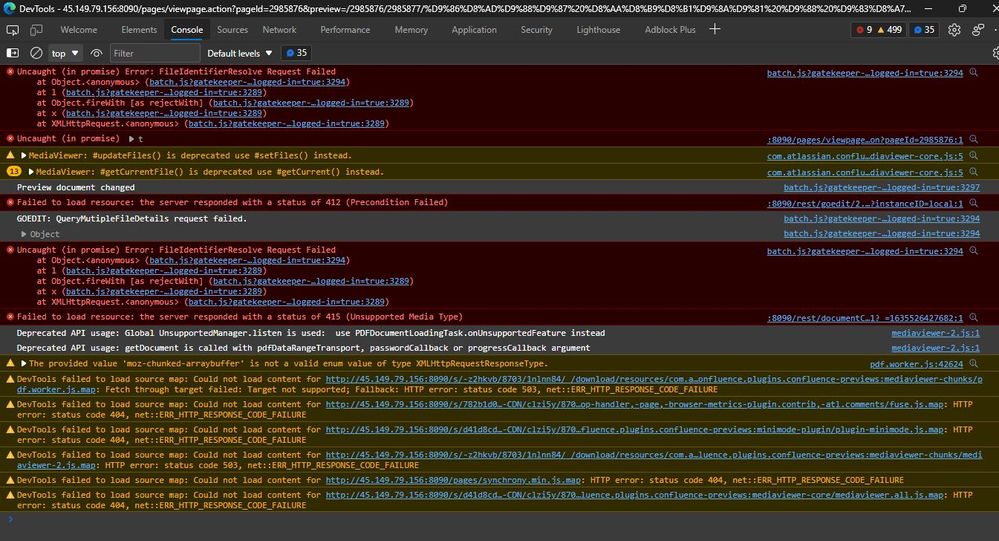Click search icon on status 415 error row

974,317
